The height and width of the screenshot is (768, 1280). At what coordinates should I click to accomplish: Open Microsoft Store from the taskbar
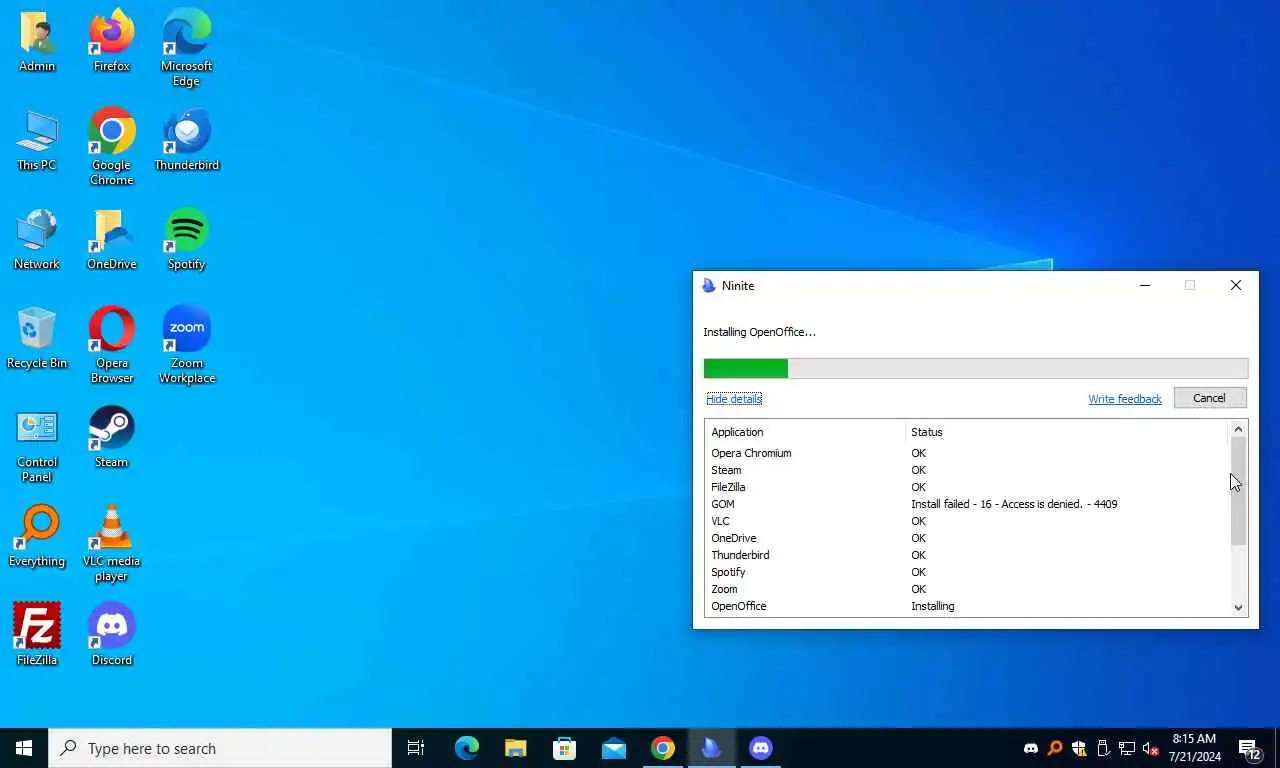click(564, 748)
